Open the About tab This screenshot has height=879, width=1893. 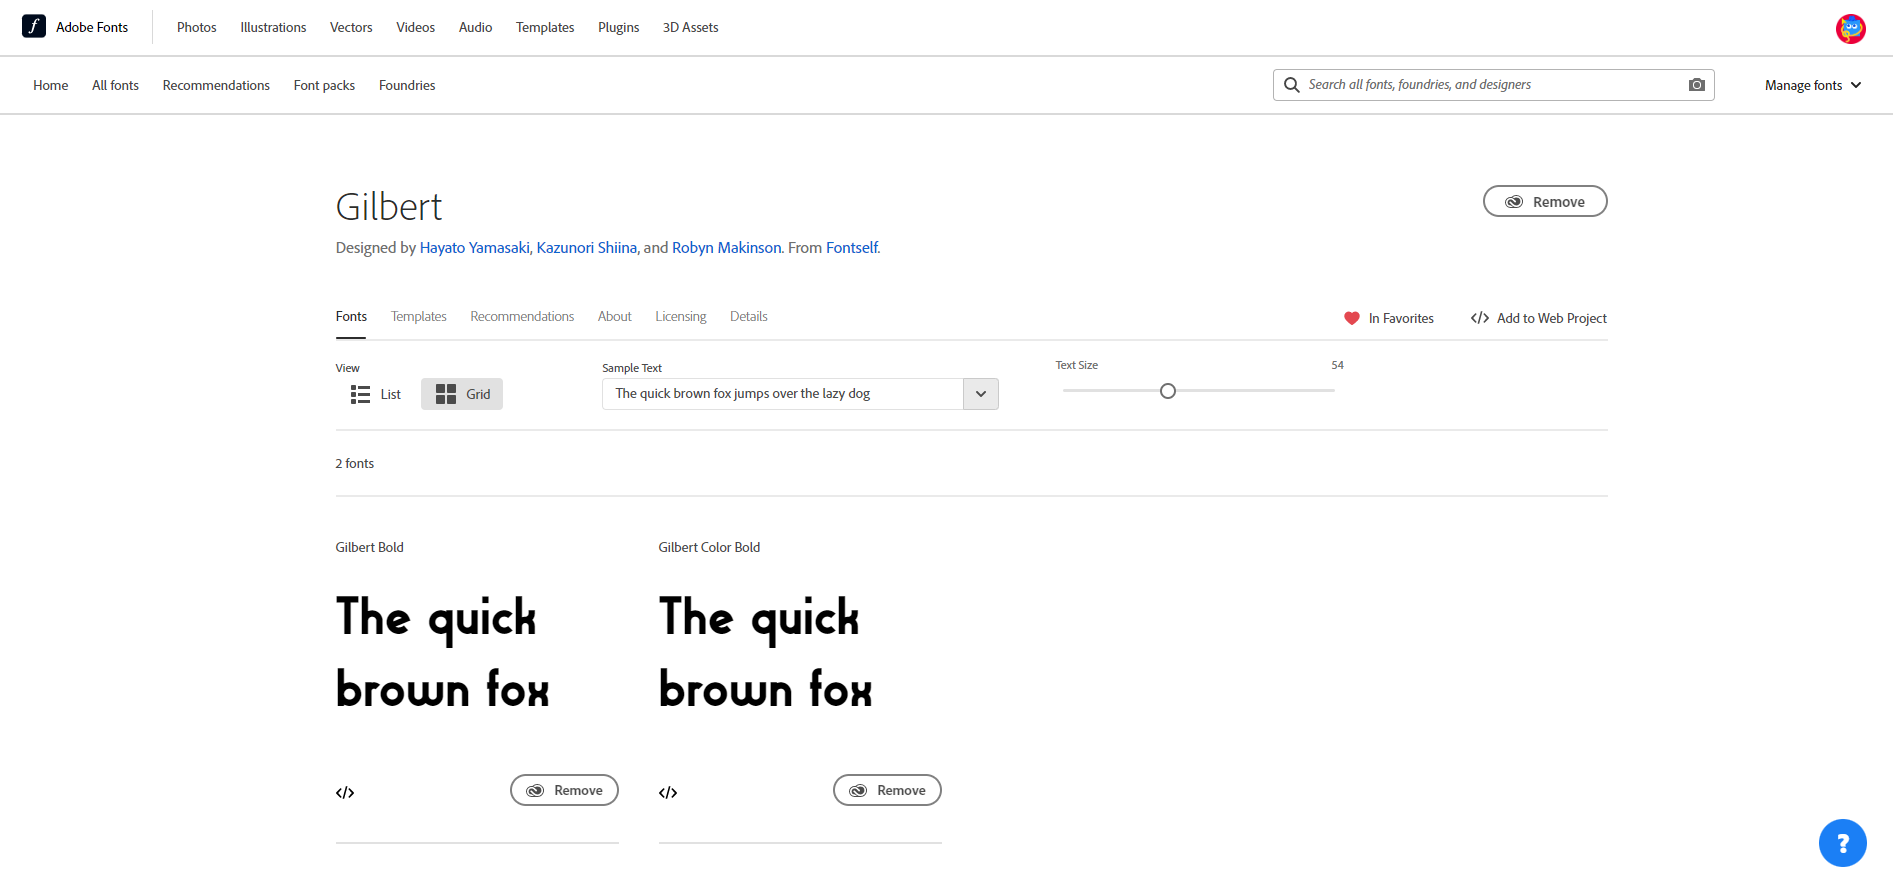[614, 316]
